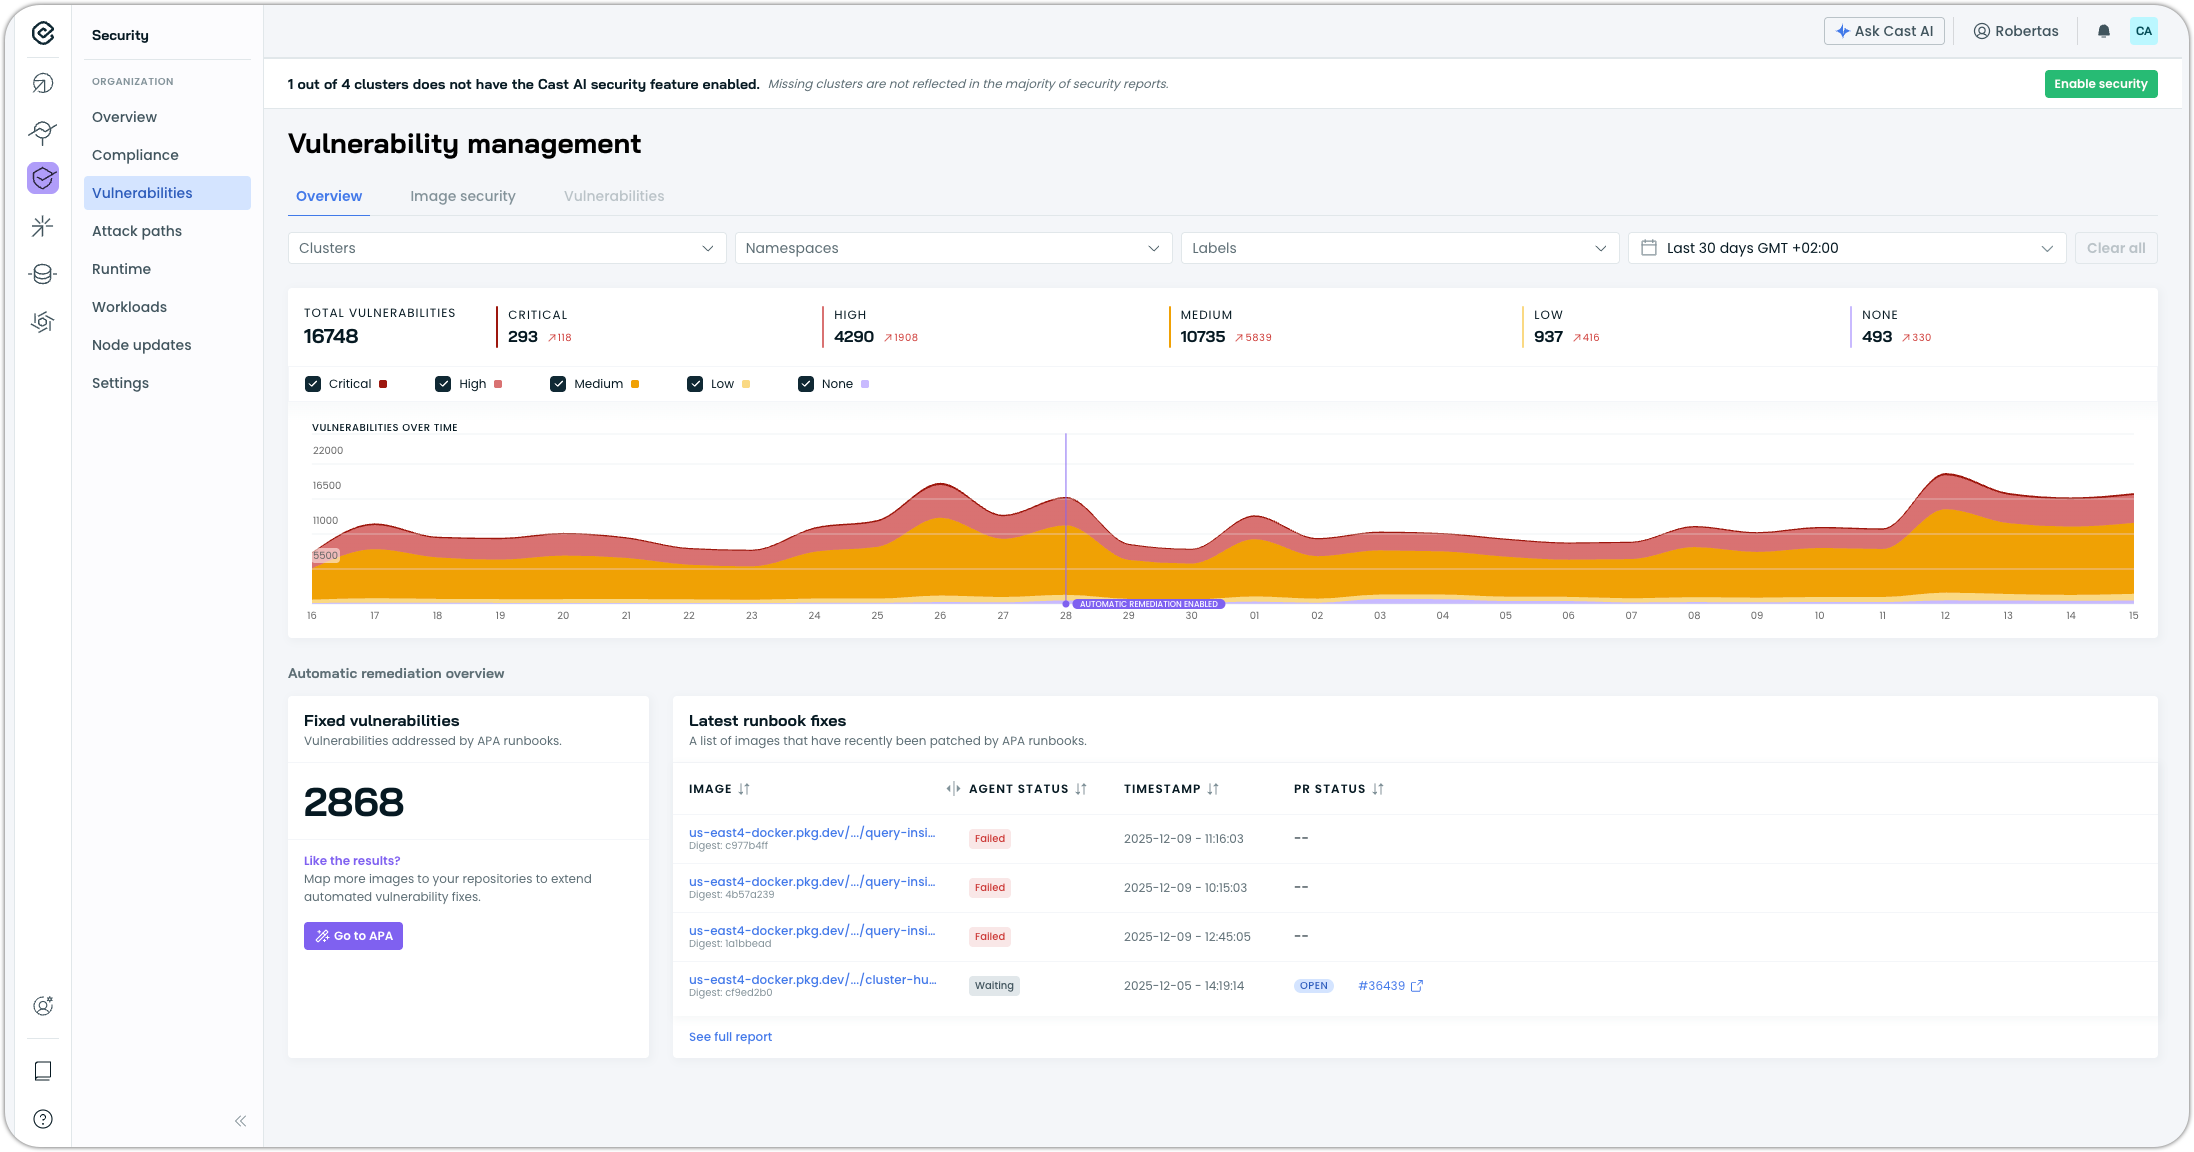Click the notifications bell icon

pos(2103,31)
